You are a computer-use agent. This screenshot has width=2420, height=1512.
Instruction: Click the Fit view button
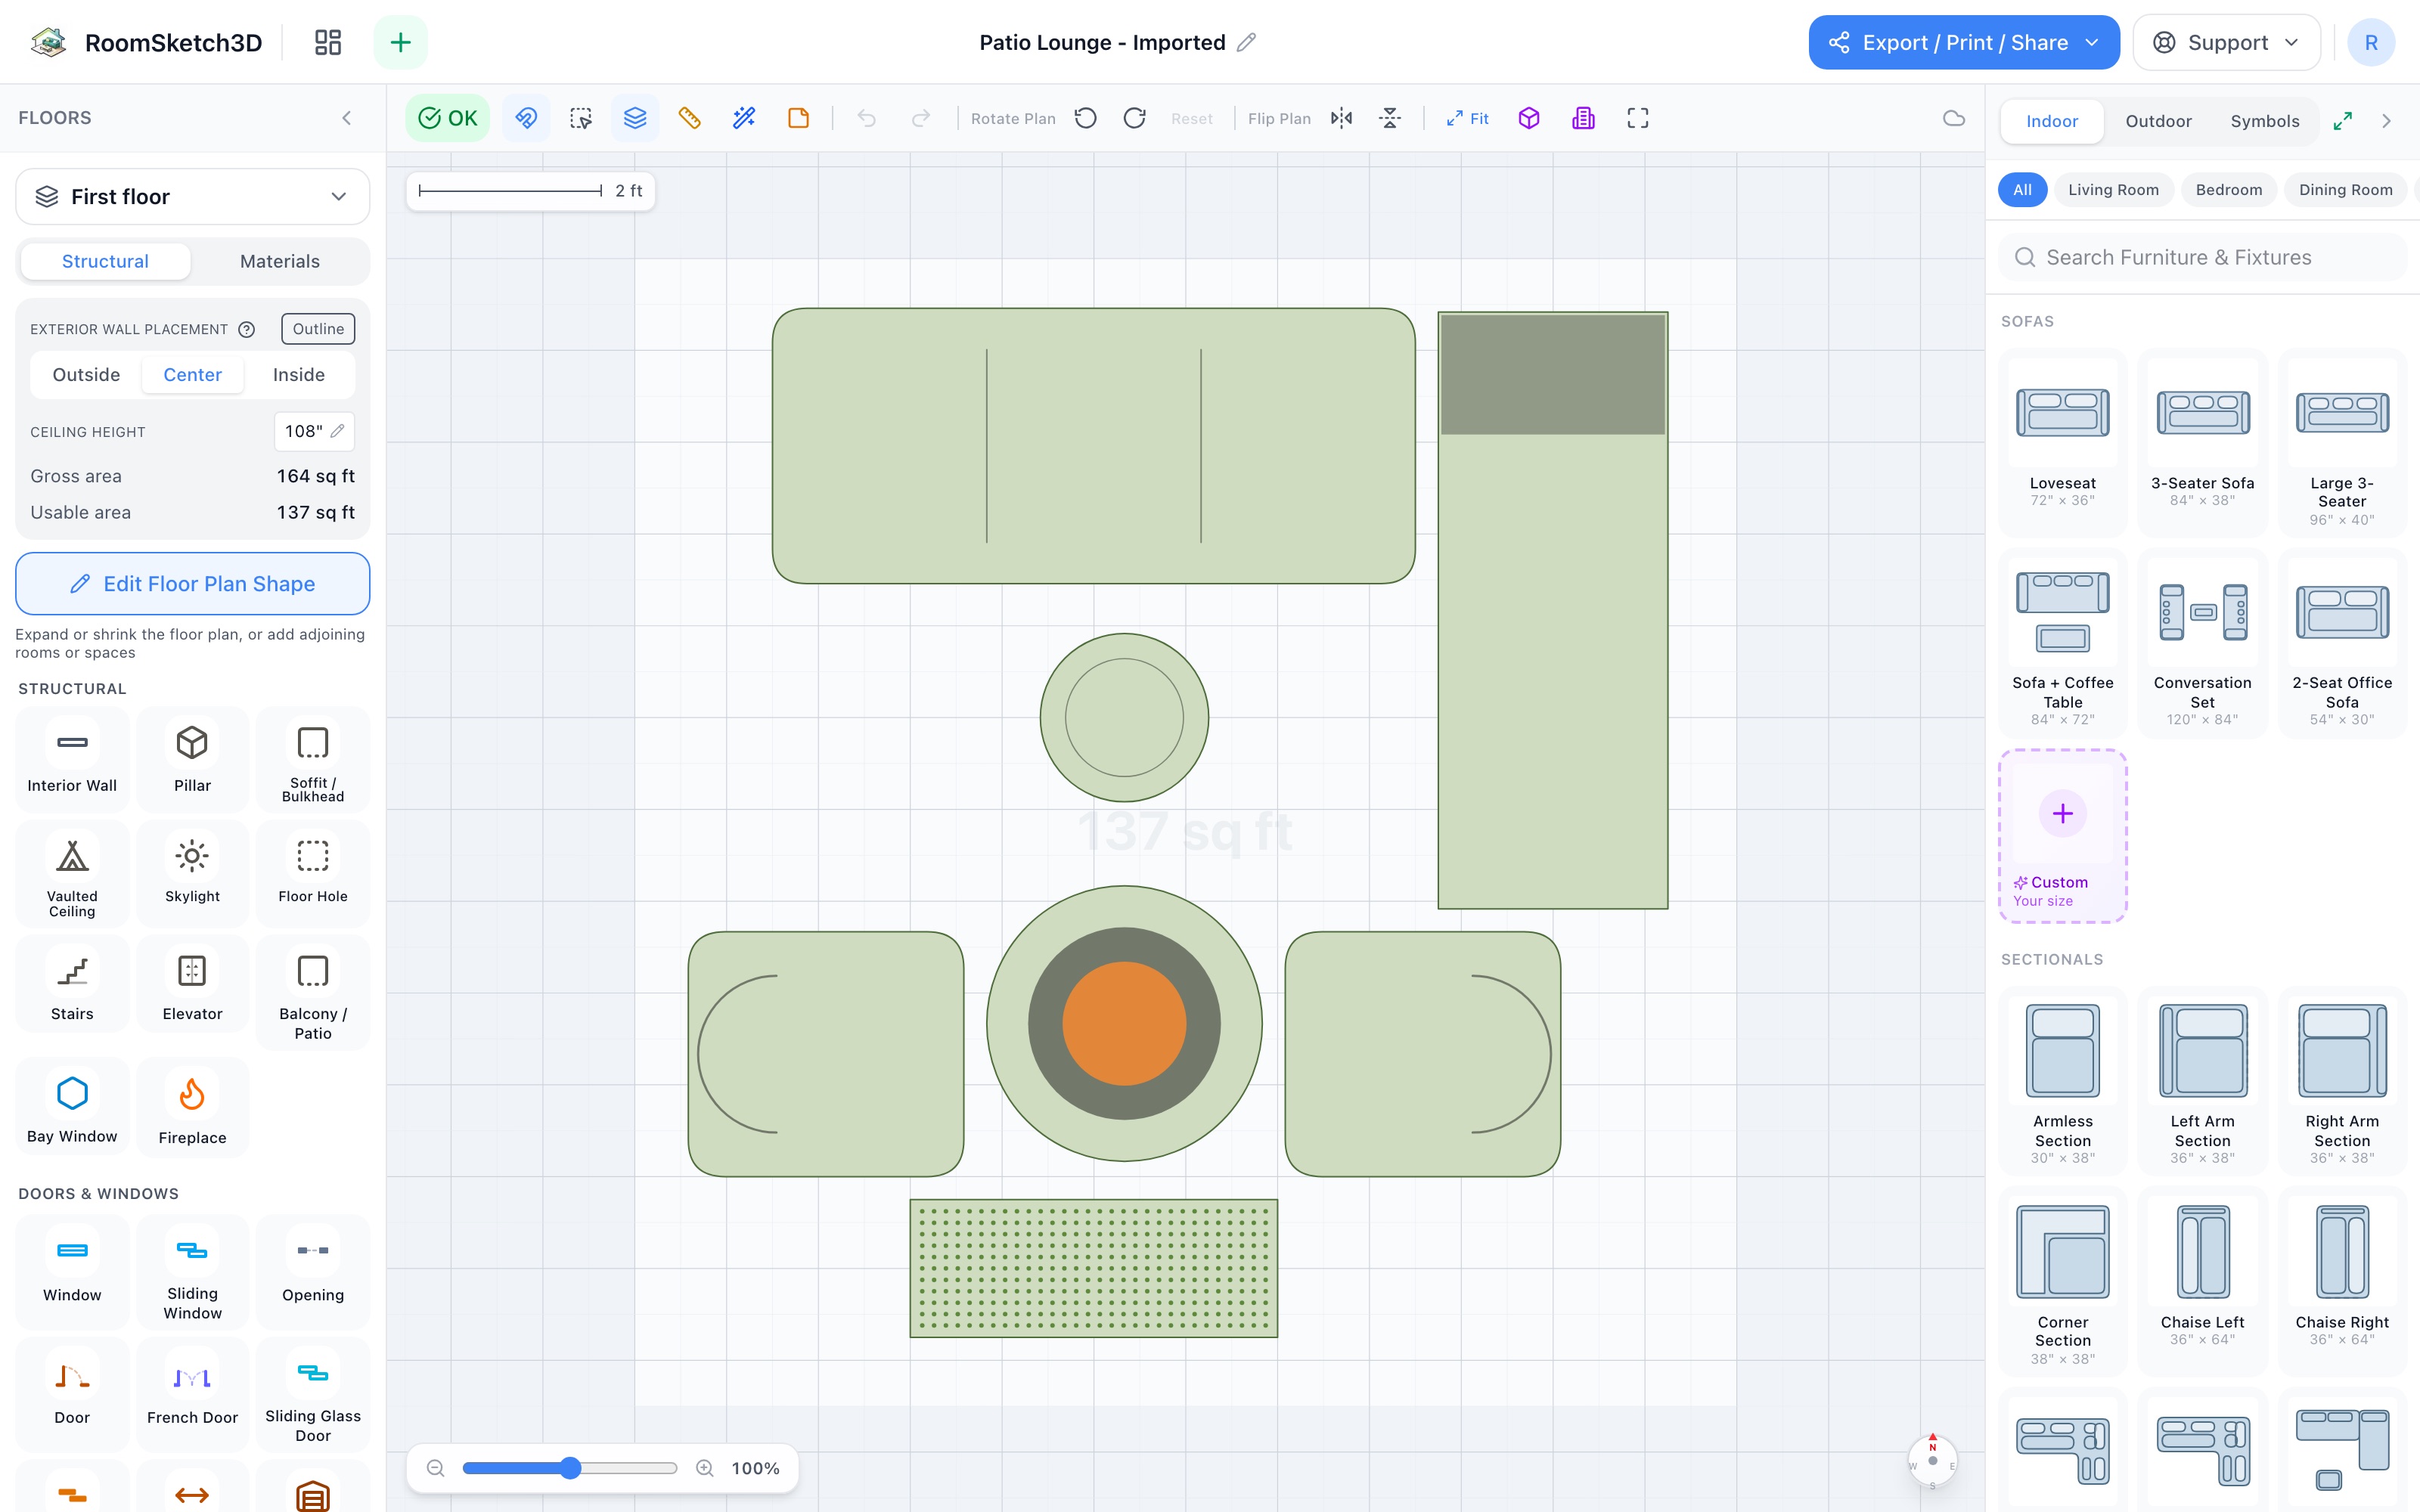(1467, 118)
